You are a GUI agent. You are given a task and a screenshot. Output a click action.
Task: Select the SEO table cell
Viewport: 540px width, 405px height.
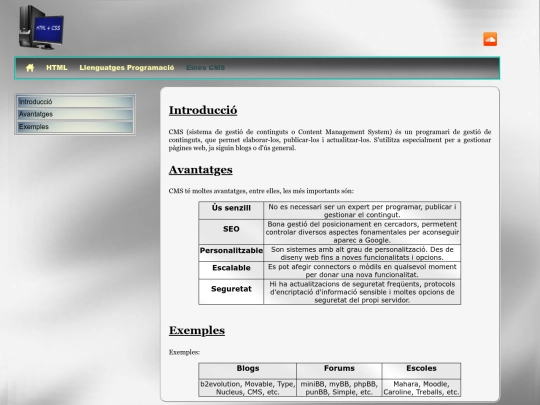231,232
